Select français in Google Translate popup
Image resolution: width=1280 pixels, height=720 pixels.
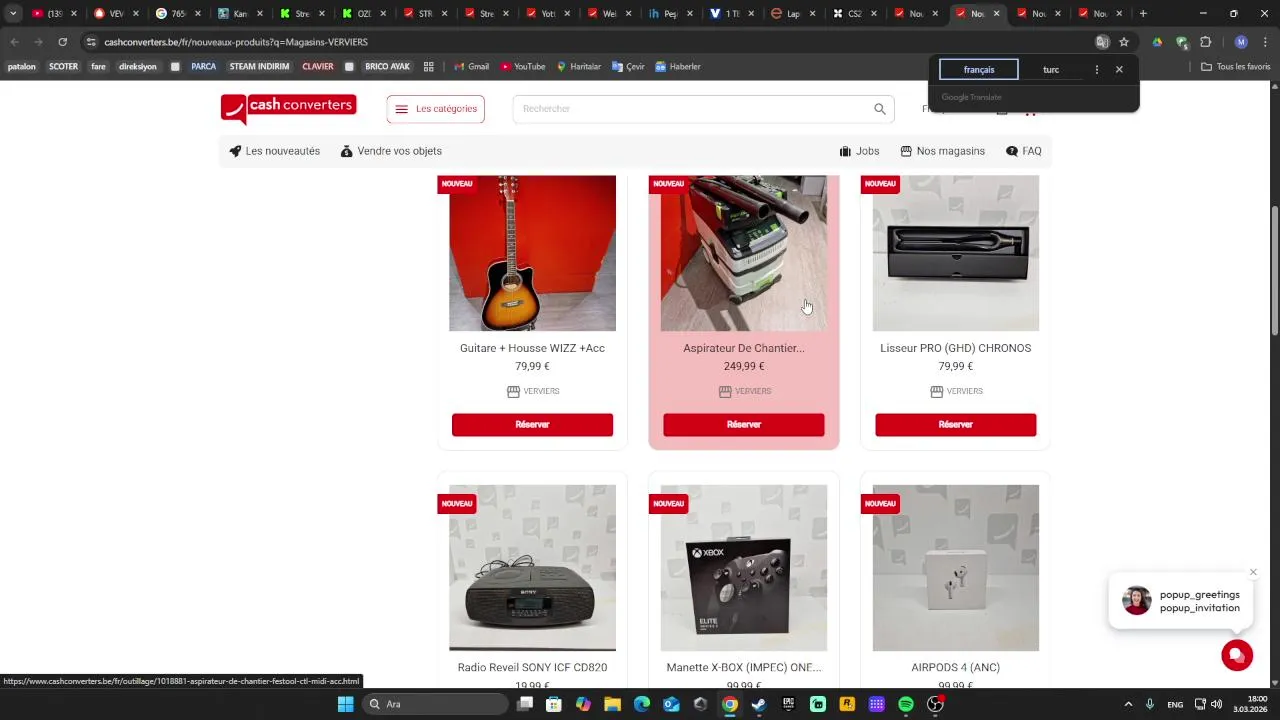pos(979,70)
